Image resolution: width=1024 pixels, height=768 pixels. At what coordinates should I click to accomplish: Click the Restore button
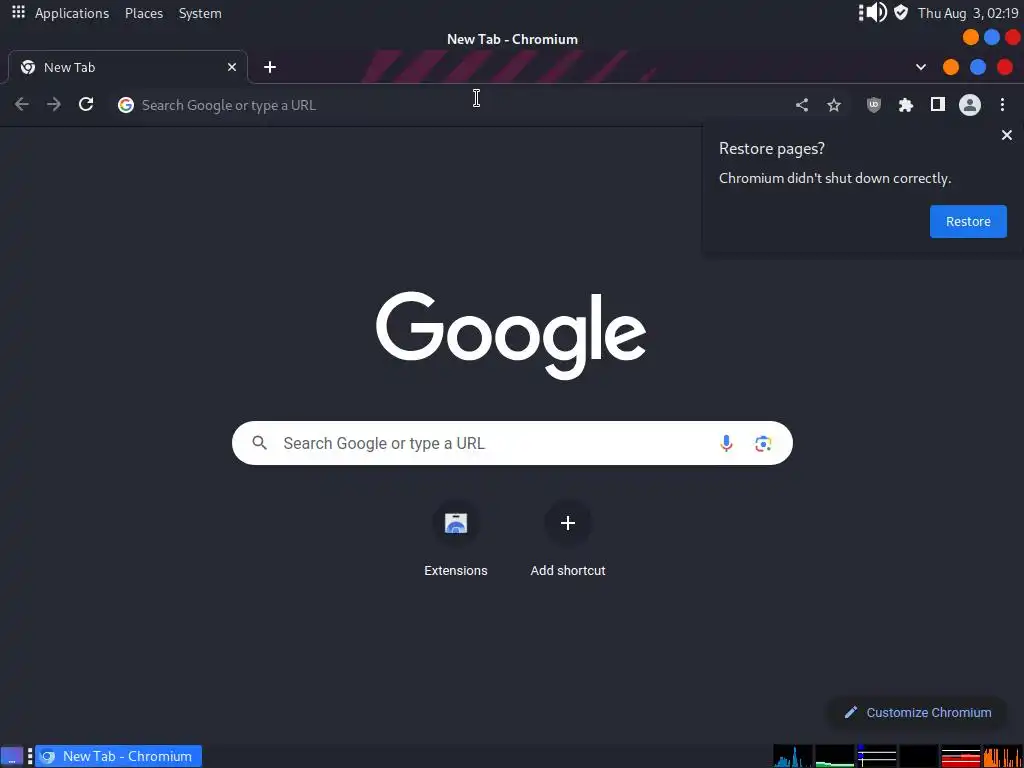coord(968,221)
